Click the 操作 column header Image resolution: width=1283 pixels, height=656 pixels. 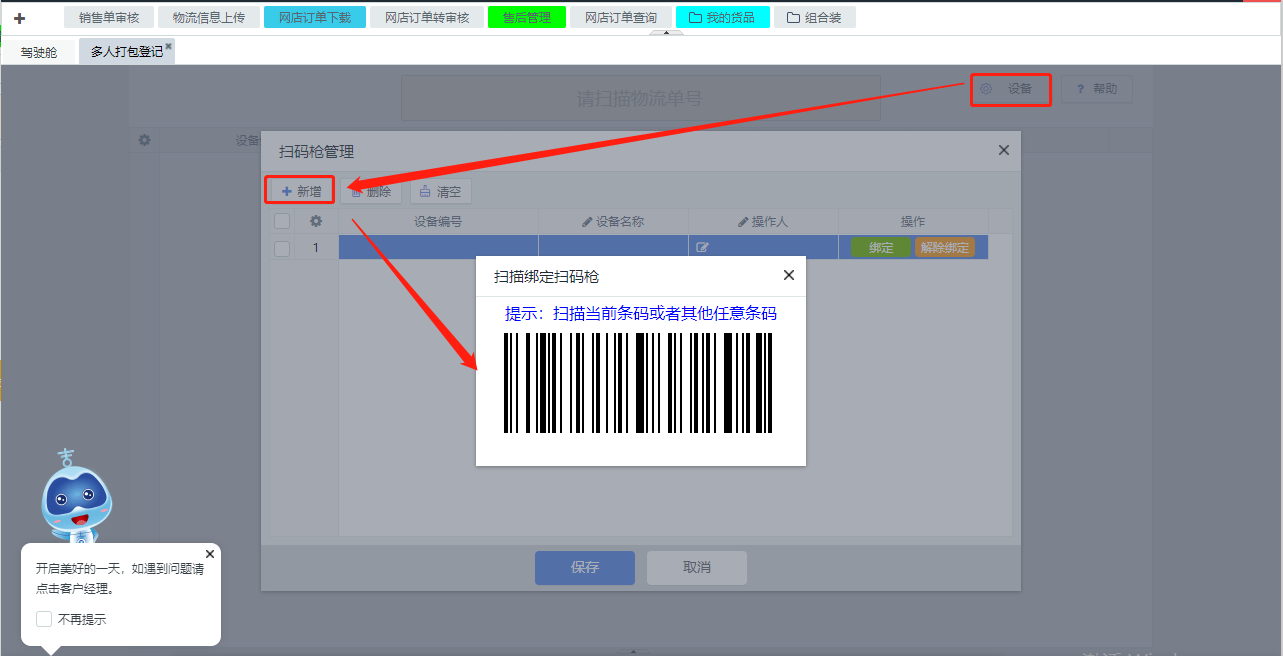pos(913,222)
